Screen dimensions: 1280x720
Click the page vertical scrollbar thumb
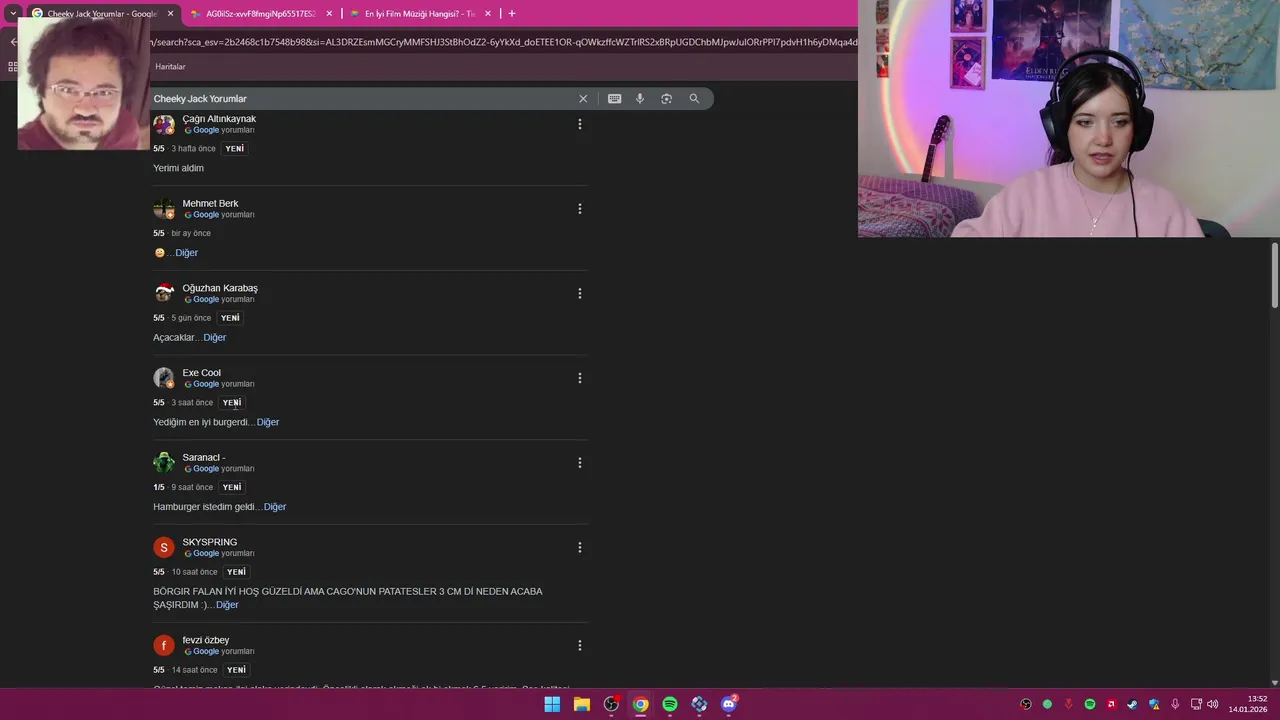(1275, 275)
